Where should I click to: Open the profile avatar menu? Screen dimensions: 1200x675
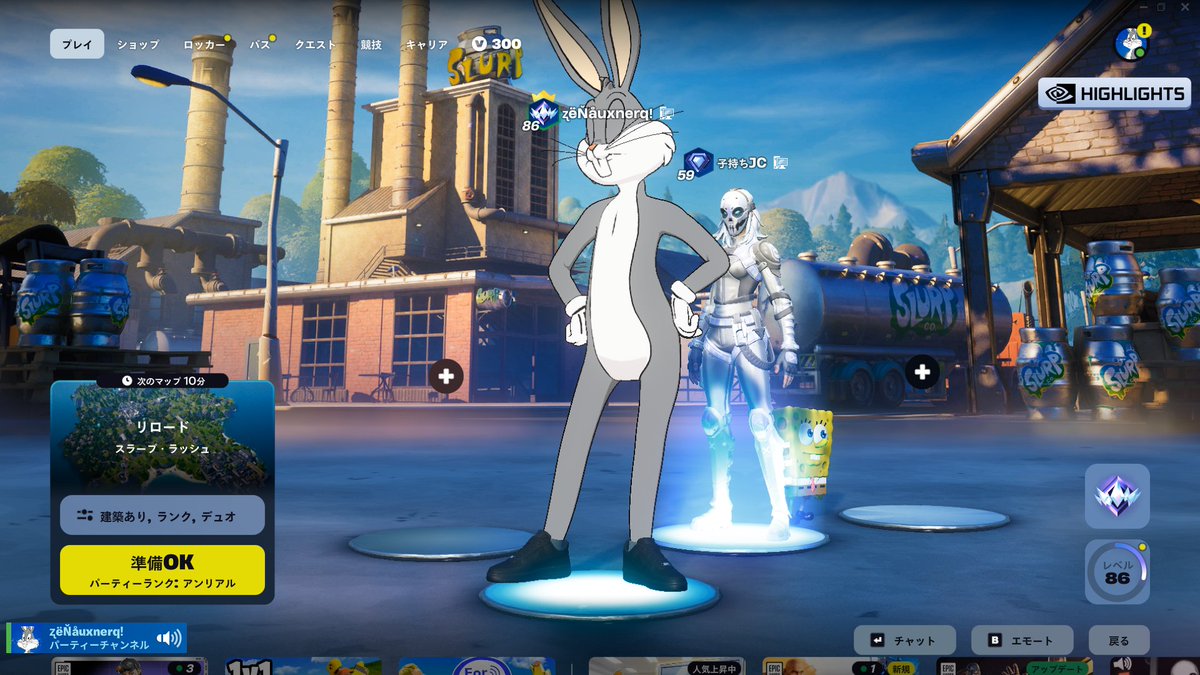point(1131,44)
